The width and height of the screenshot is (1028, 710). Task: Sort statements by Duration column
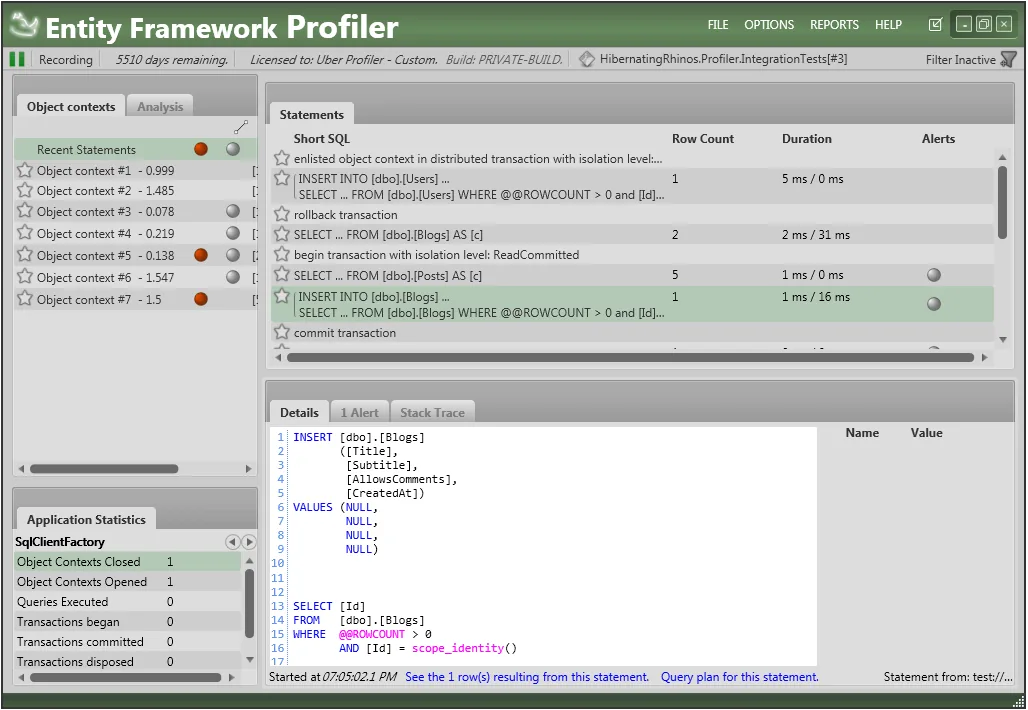(x=806, y=138)
